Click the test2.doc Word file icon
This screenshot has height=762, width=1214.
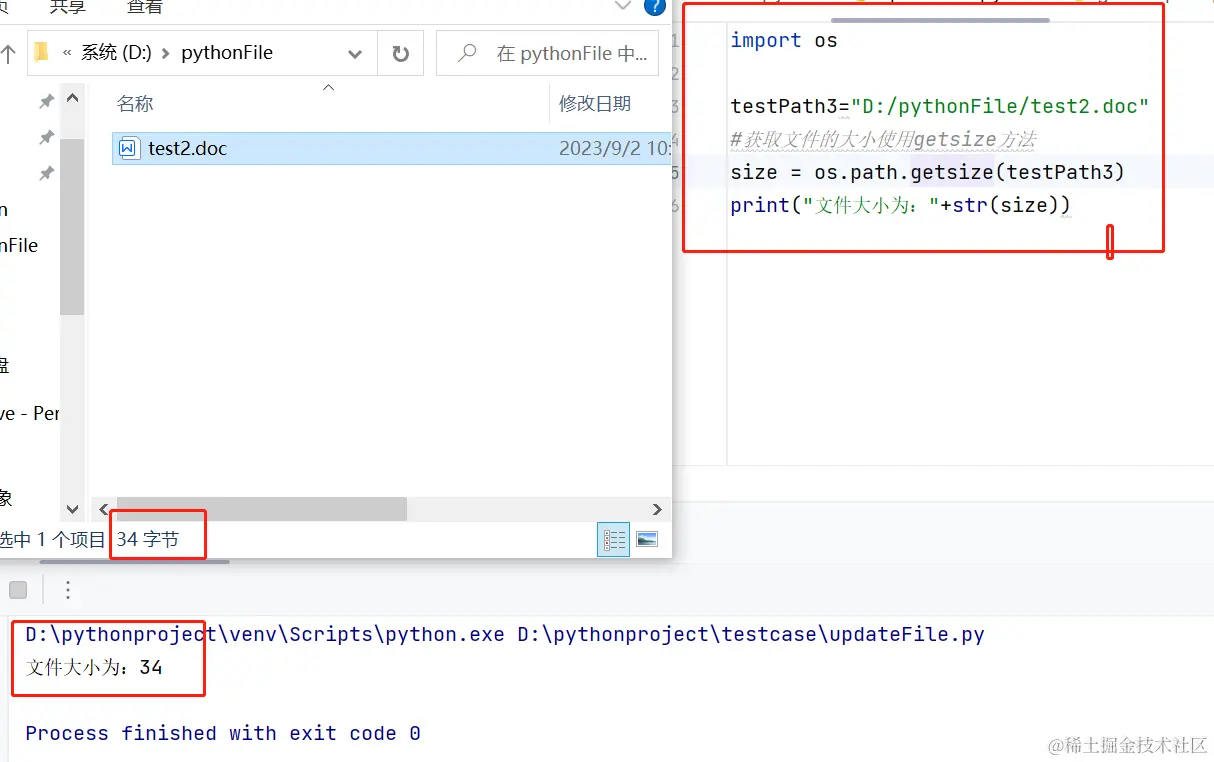128,149
